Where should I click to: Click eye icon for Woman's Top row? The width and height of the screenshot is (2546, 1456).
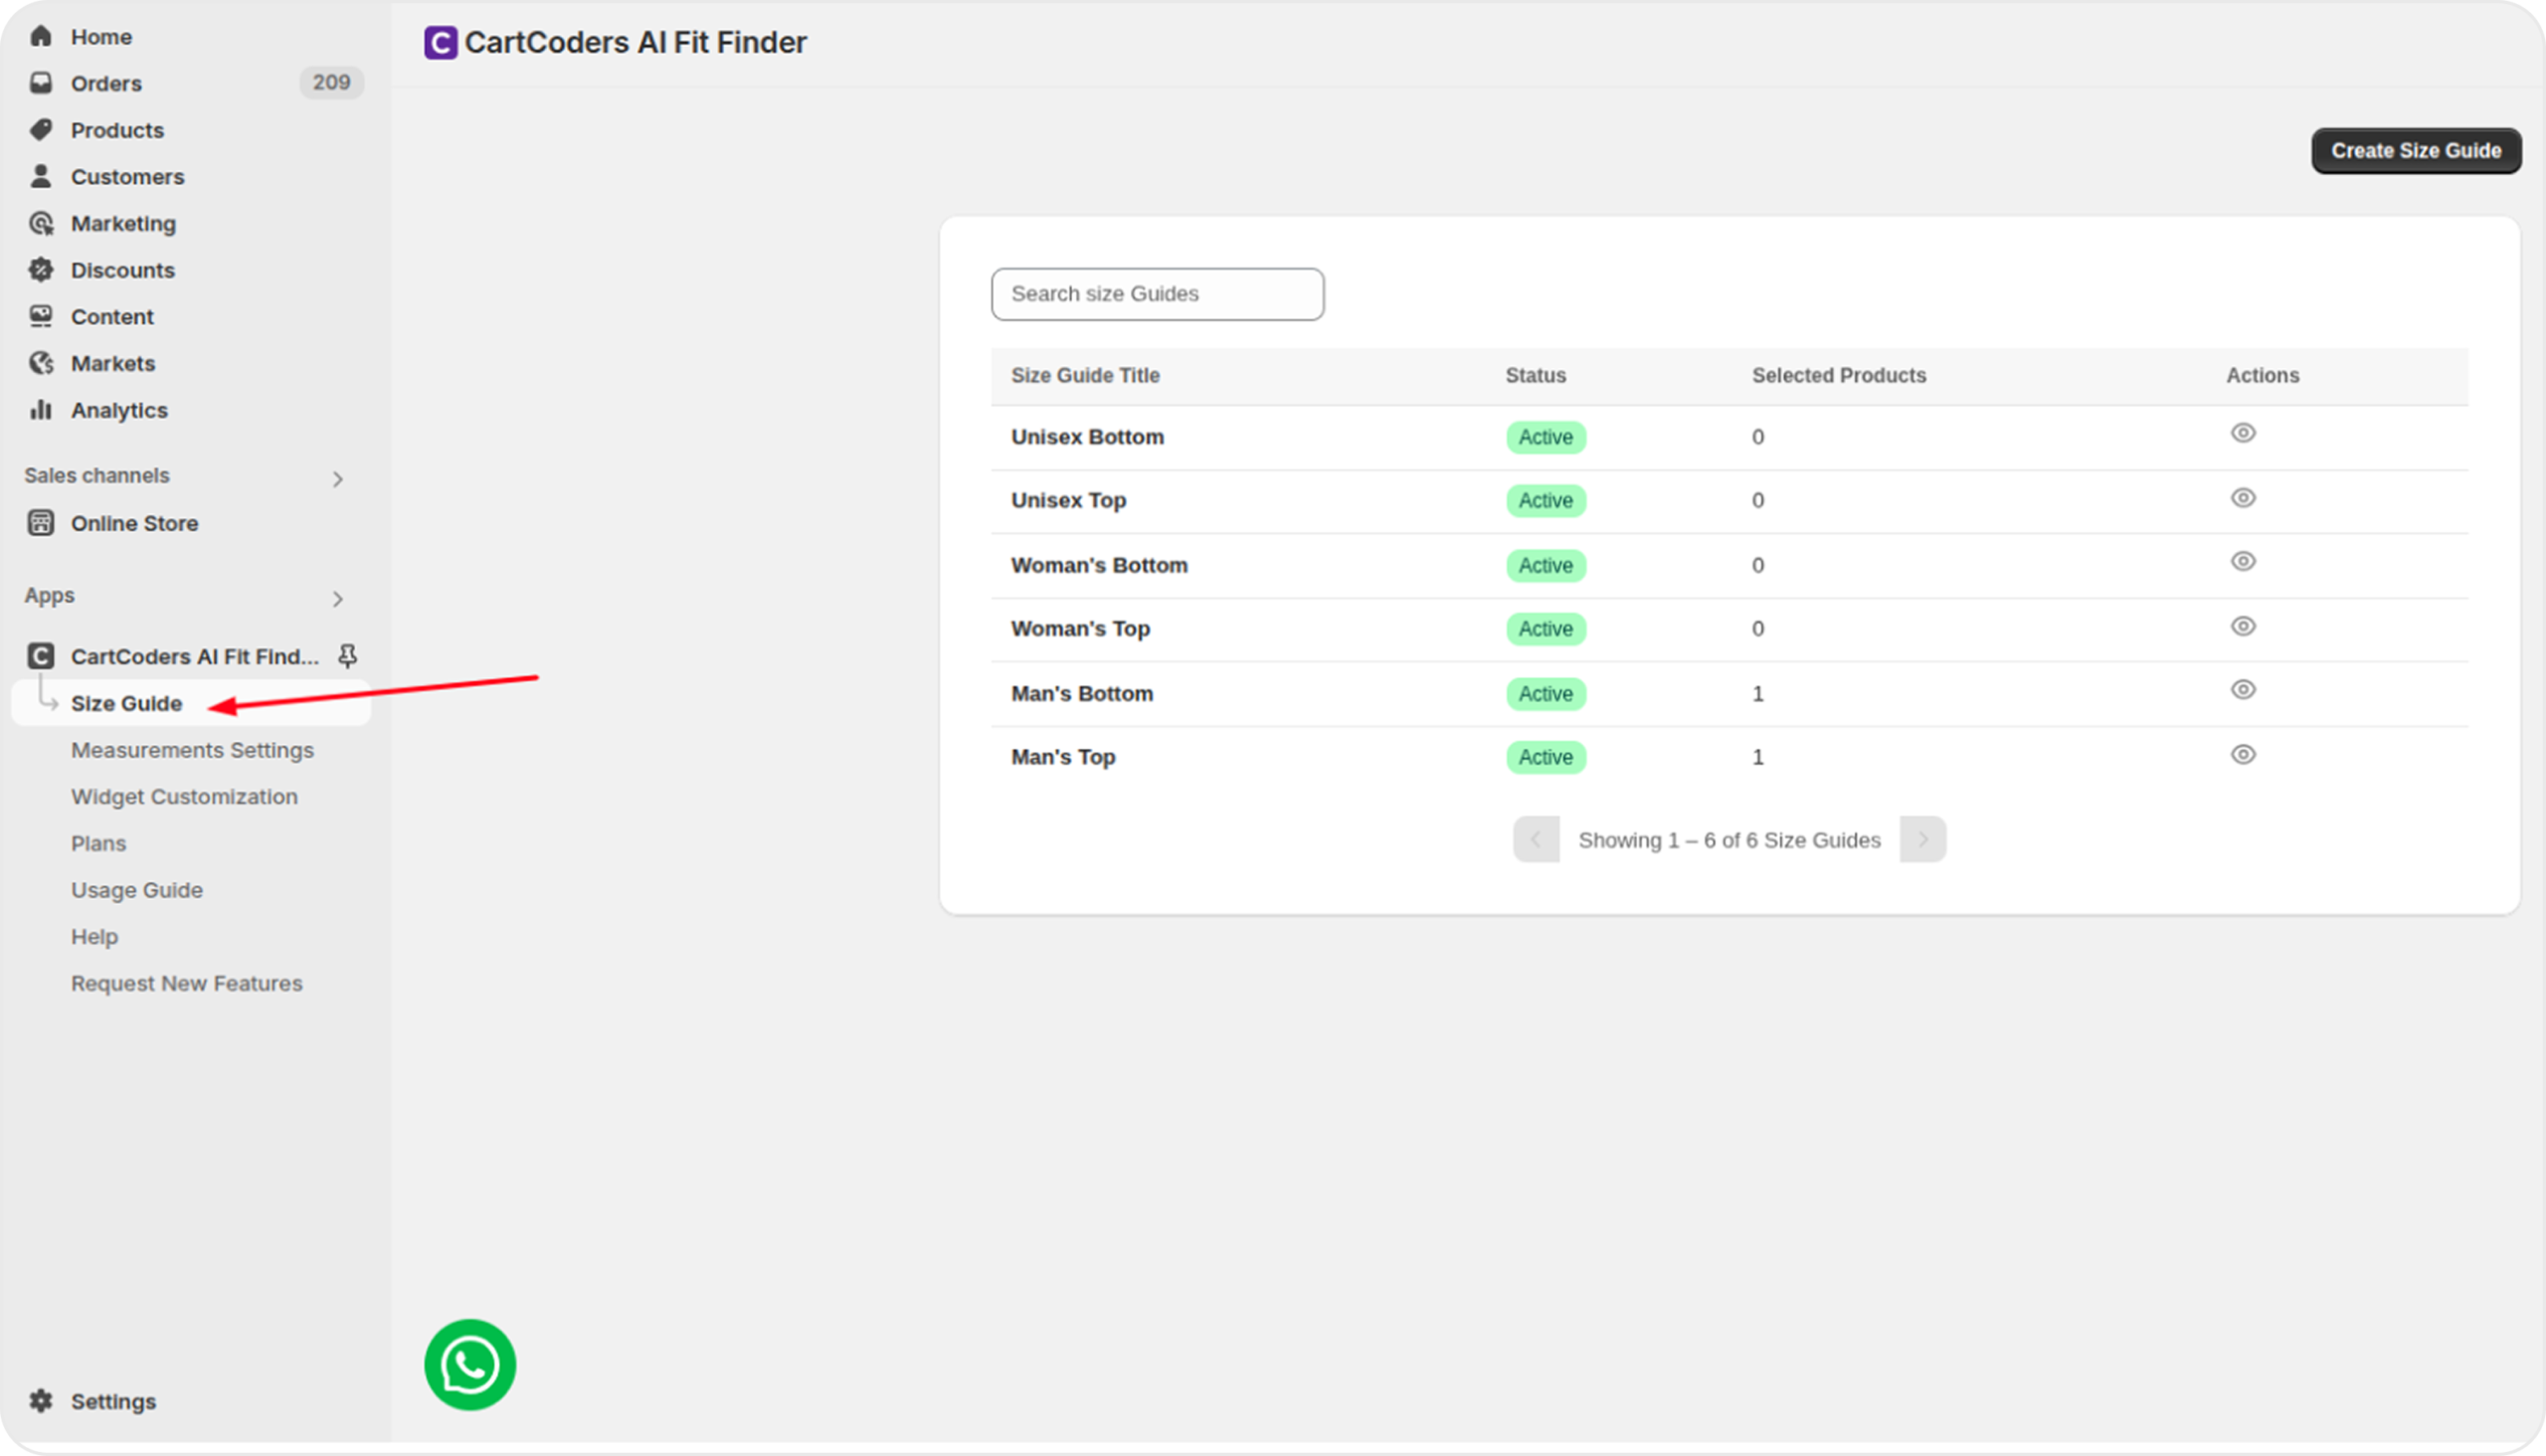pos(2242,626)
